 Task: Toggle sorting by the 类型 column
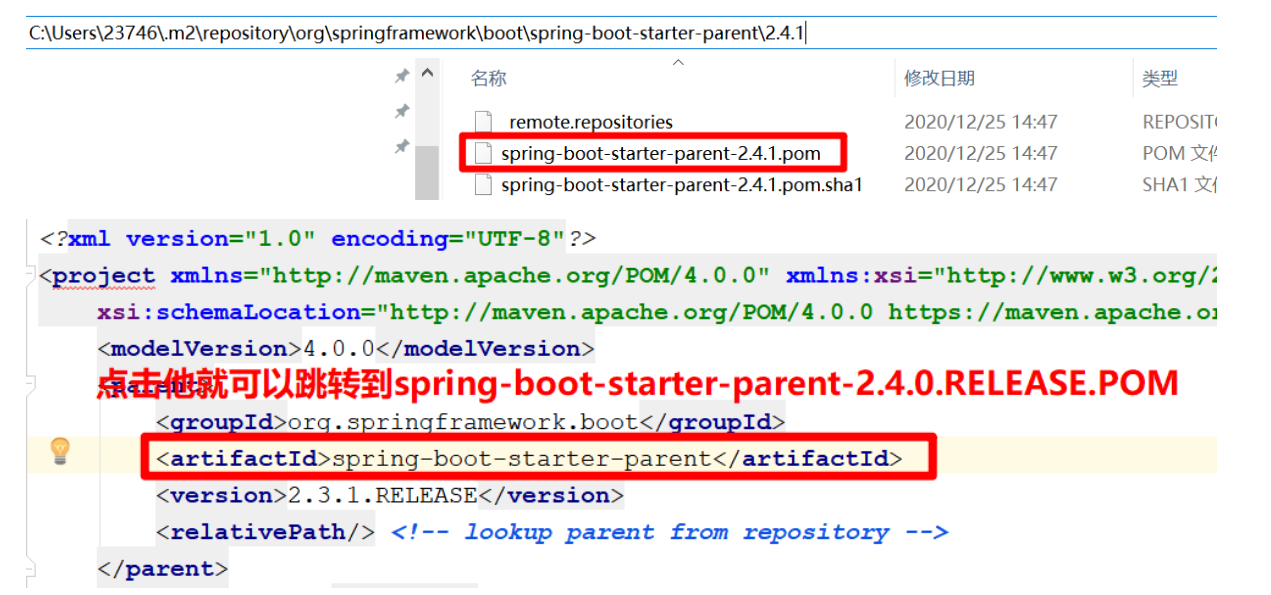1162,78
